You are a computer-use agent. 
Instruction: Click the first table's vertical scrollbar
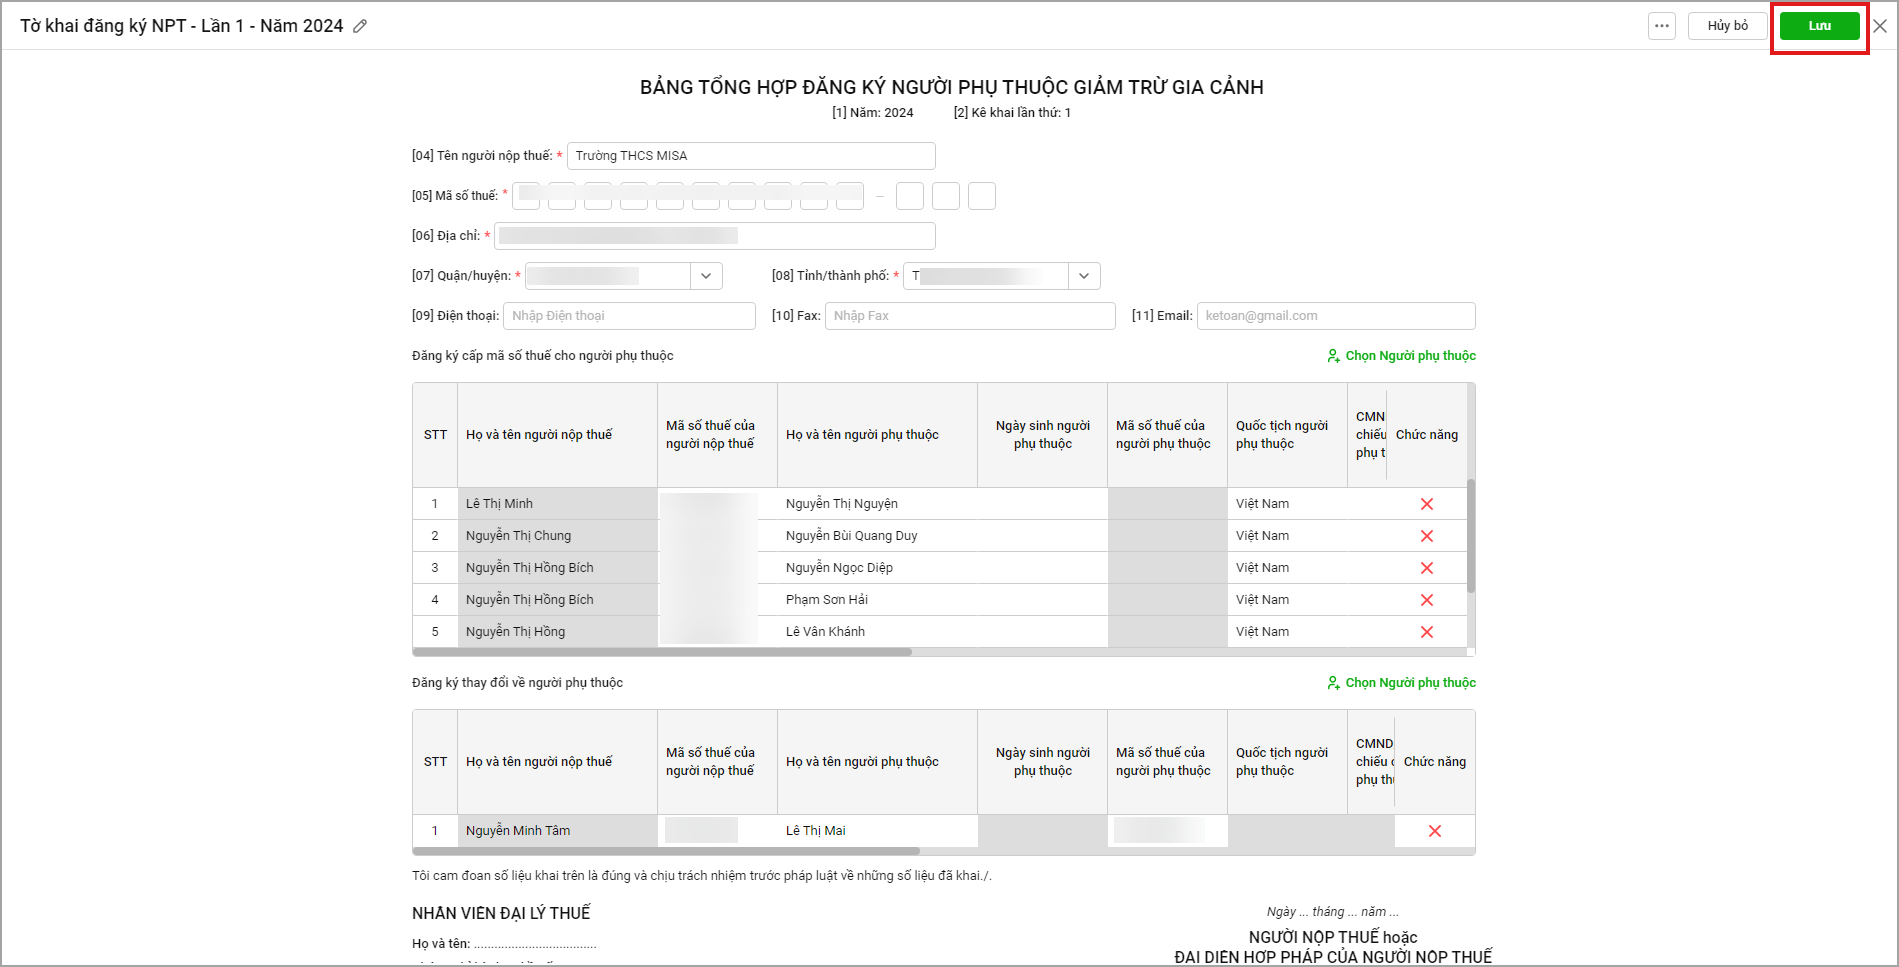tap(1470, 535)
